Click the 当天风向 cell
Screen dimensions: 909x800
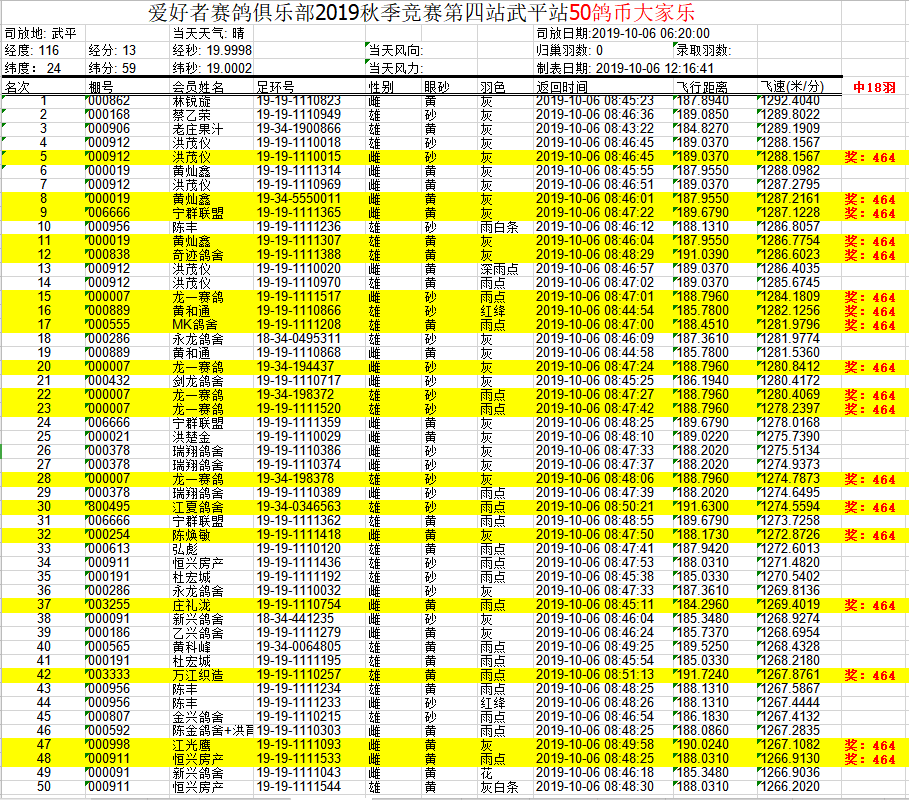396,50
